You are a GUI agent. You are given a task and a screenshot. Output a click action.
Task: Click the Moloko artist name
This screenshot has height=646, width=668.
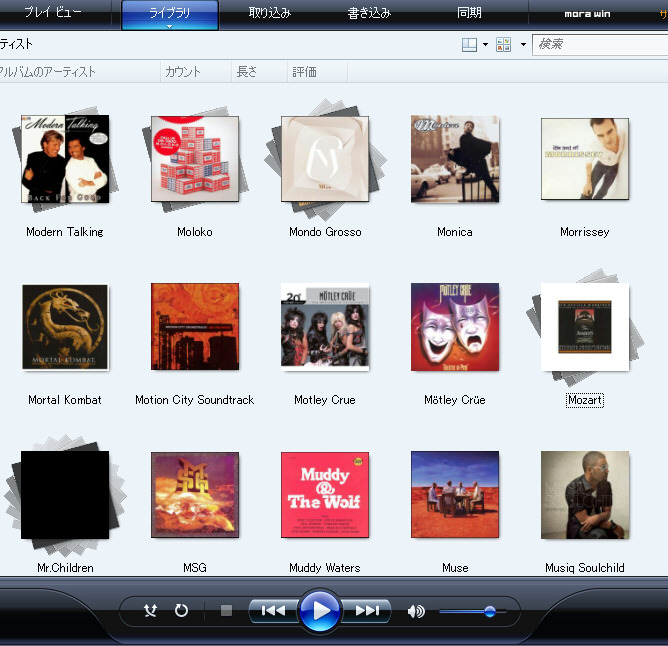195,232
